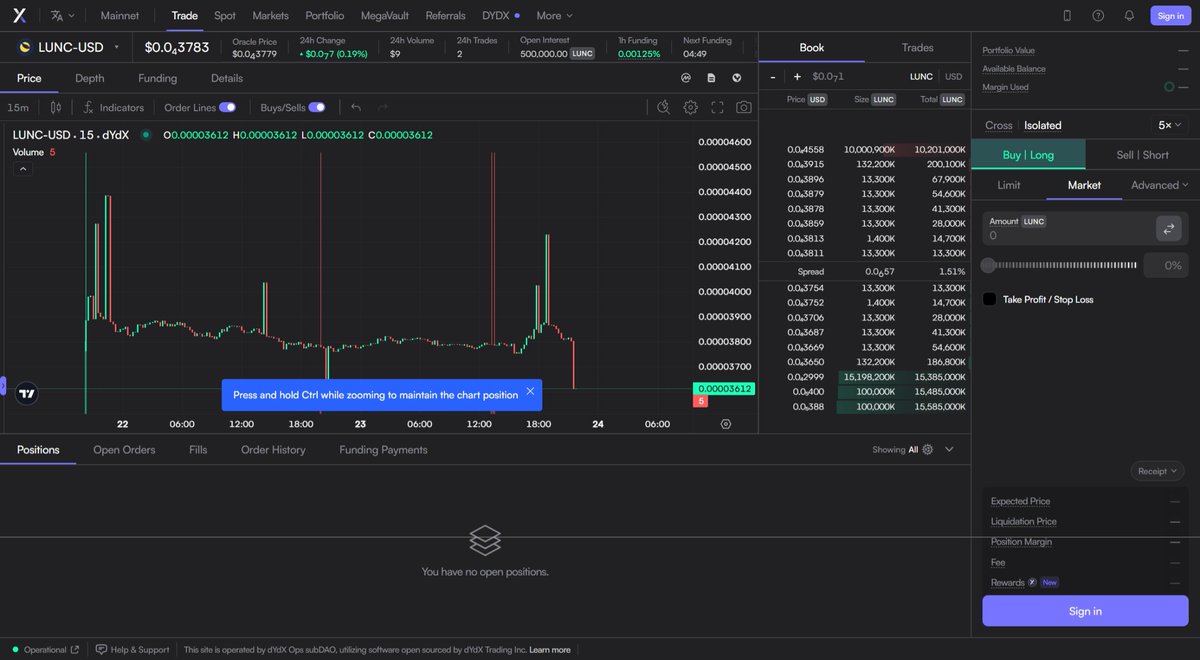The width and height of the screenshot is (1200, 660).
Task: Expand the More menu
Action: [554, 16]
